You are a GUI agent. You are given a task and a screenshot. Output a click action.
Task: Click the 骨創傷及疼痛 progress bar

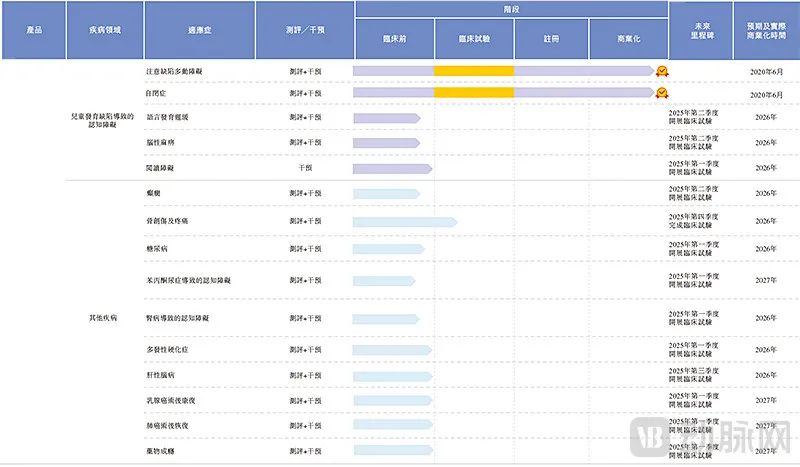pyautogui.click(x=404, y=222)
